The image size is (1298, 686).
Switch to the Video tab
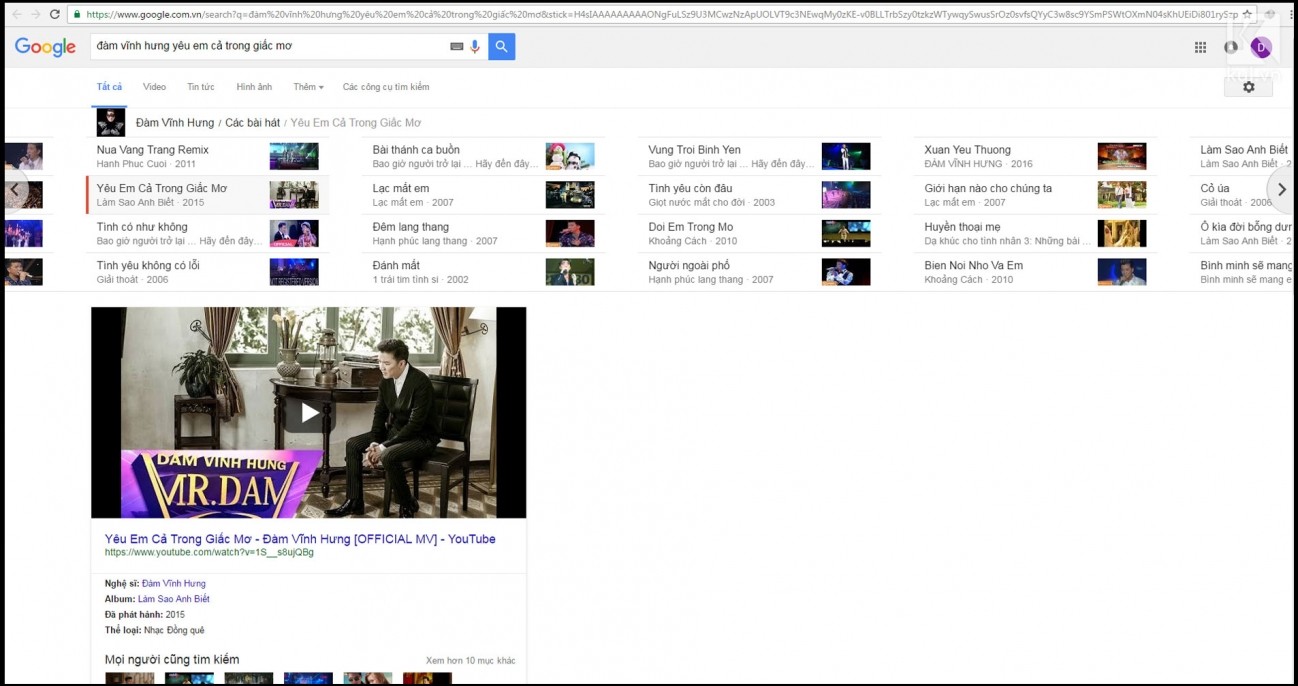click(x=154, y=87)
